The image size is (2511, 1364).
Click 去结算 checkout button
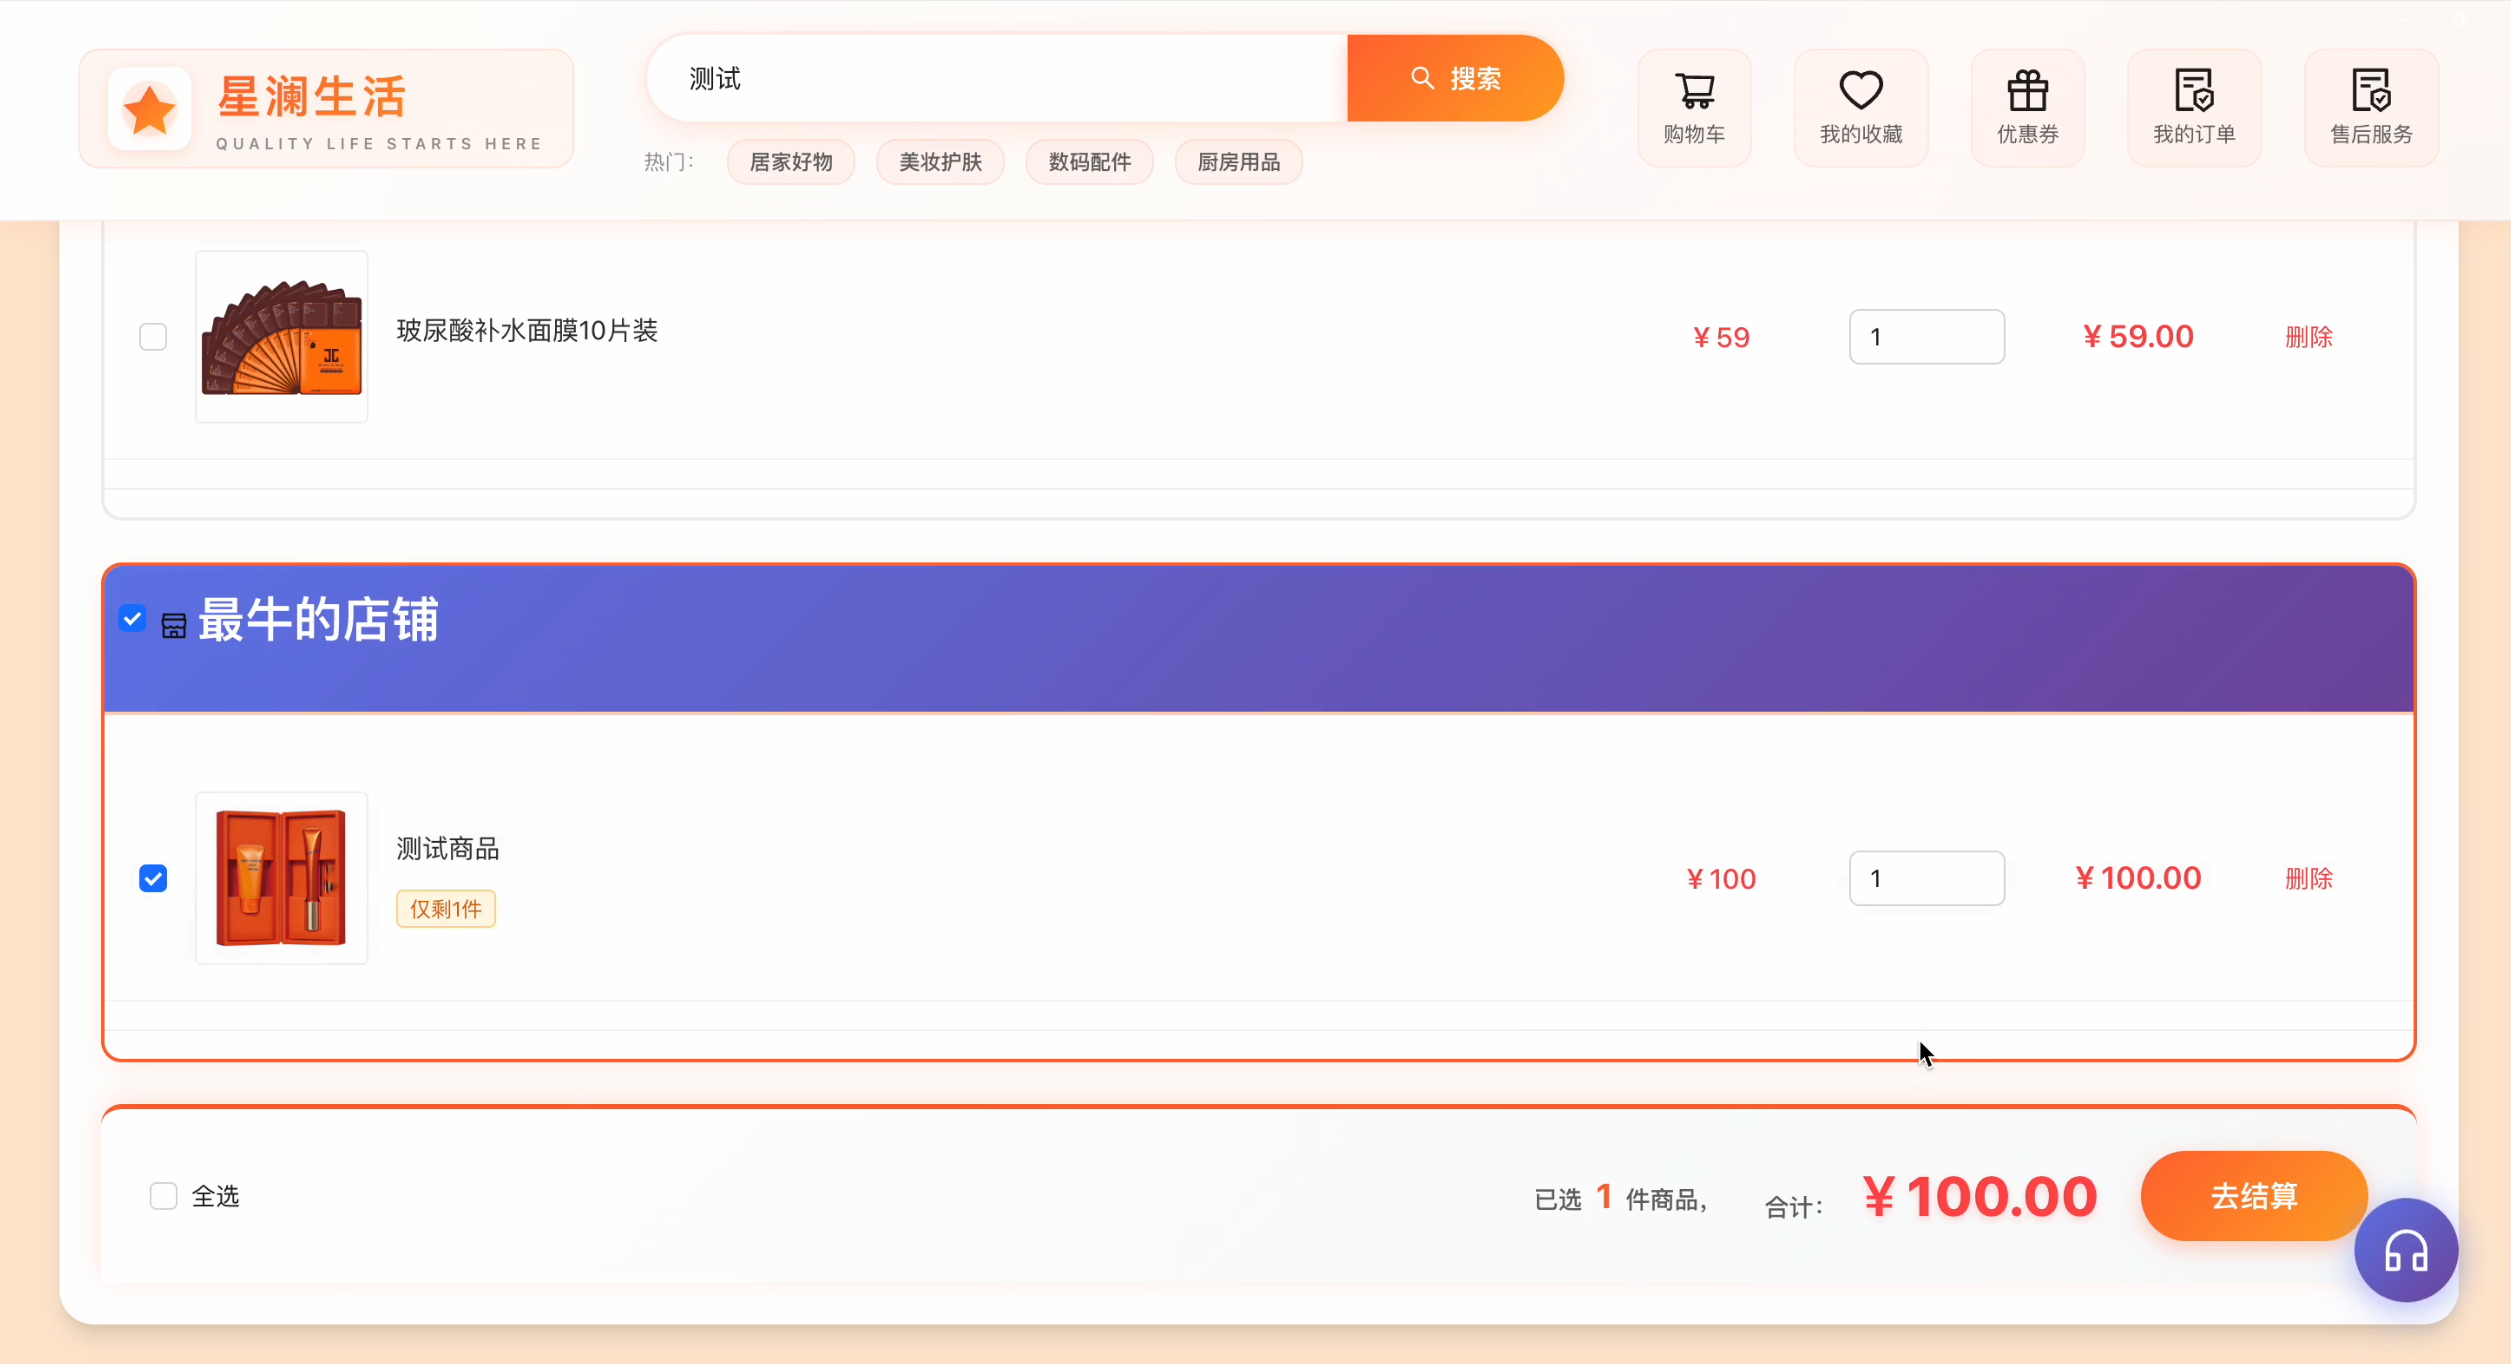[x=2253, y=1196]
